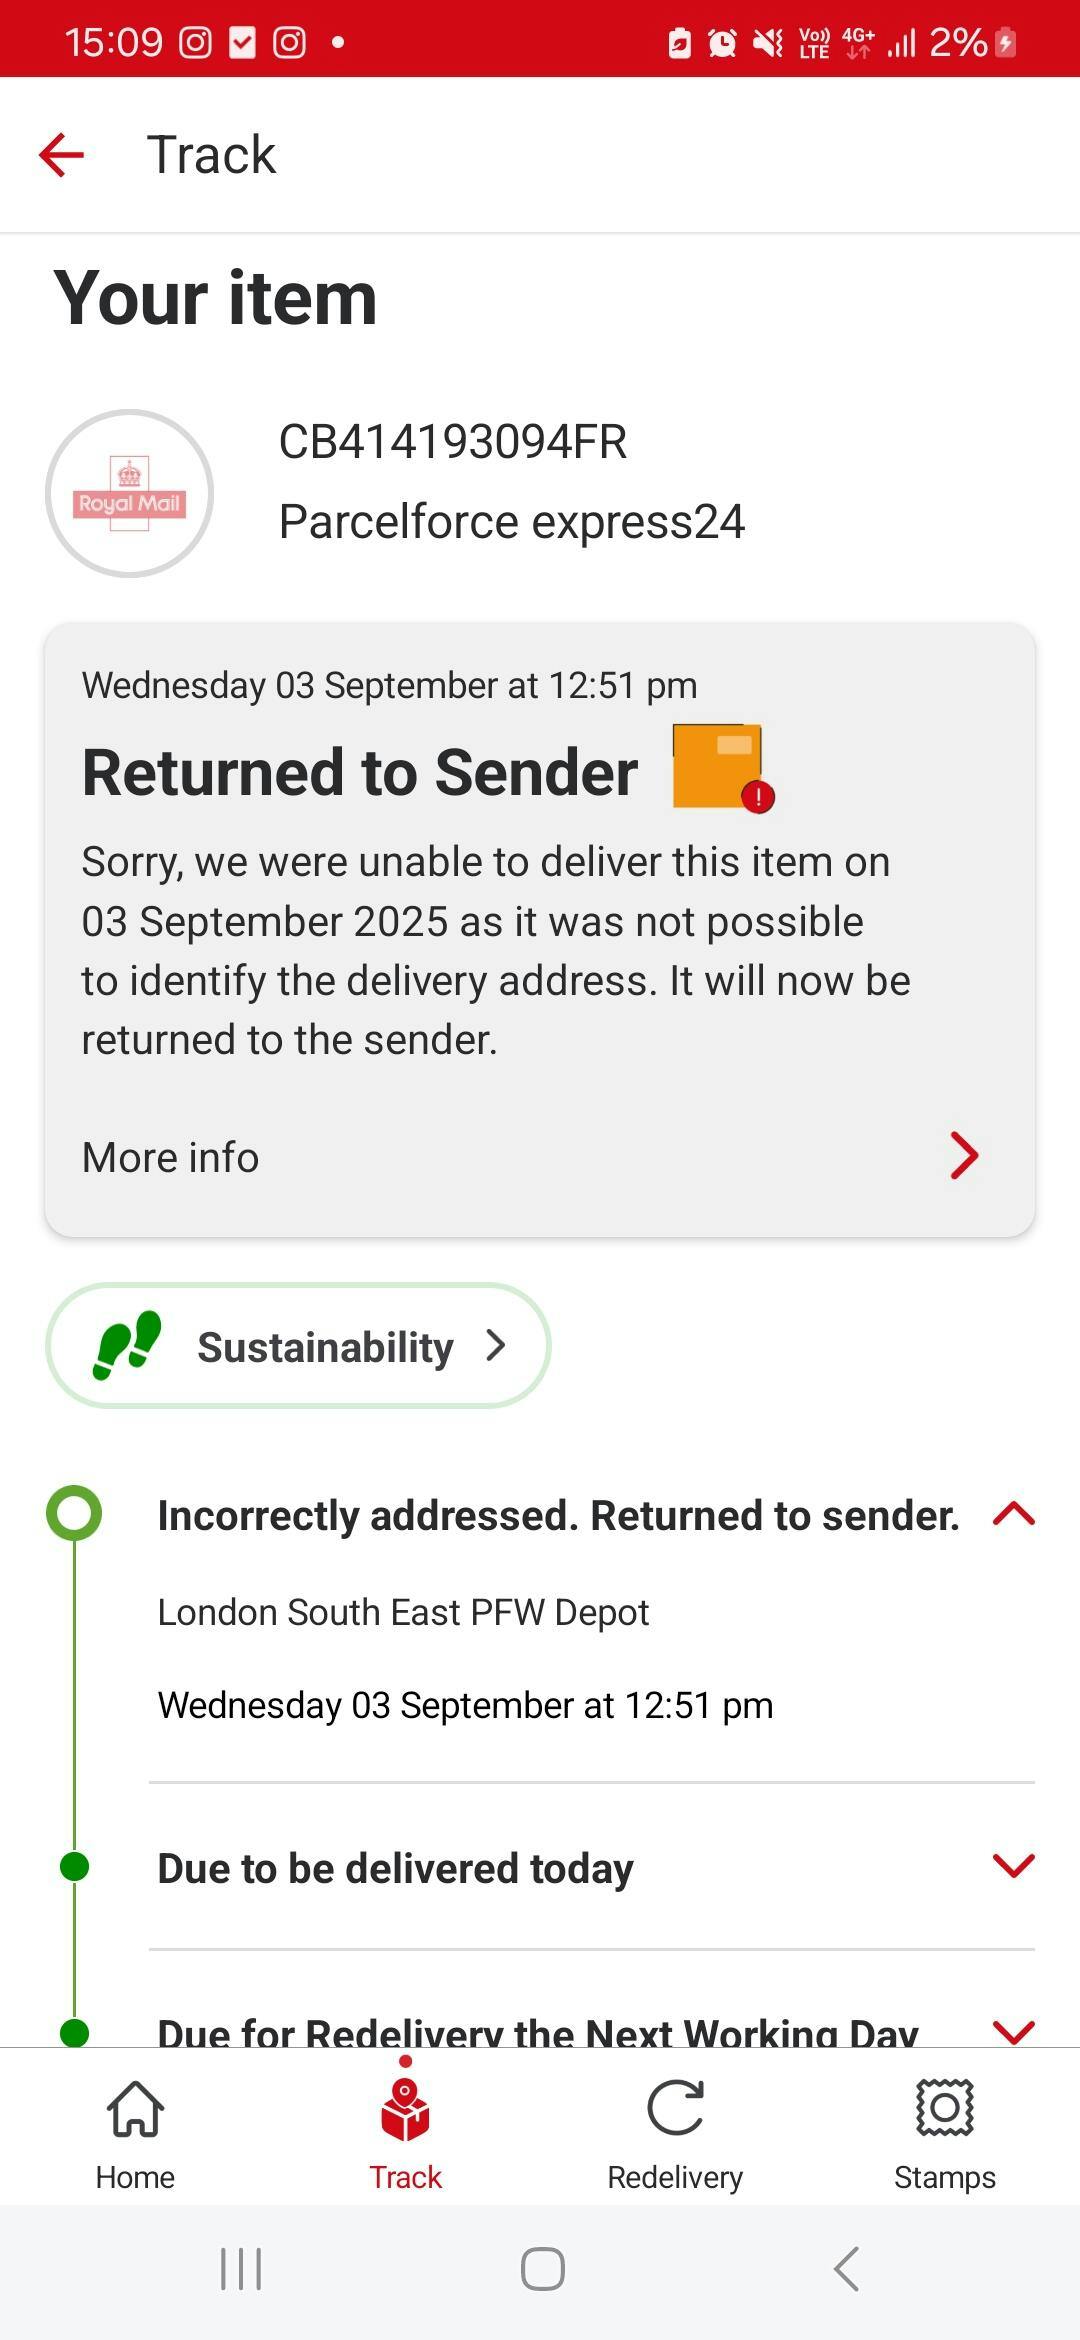Viewport: 1080px width, 2340px height.
Task: Tap the orange parcel alert icon
Action: pyautogui.click(x=723, y=768)
